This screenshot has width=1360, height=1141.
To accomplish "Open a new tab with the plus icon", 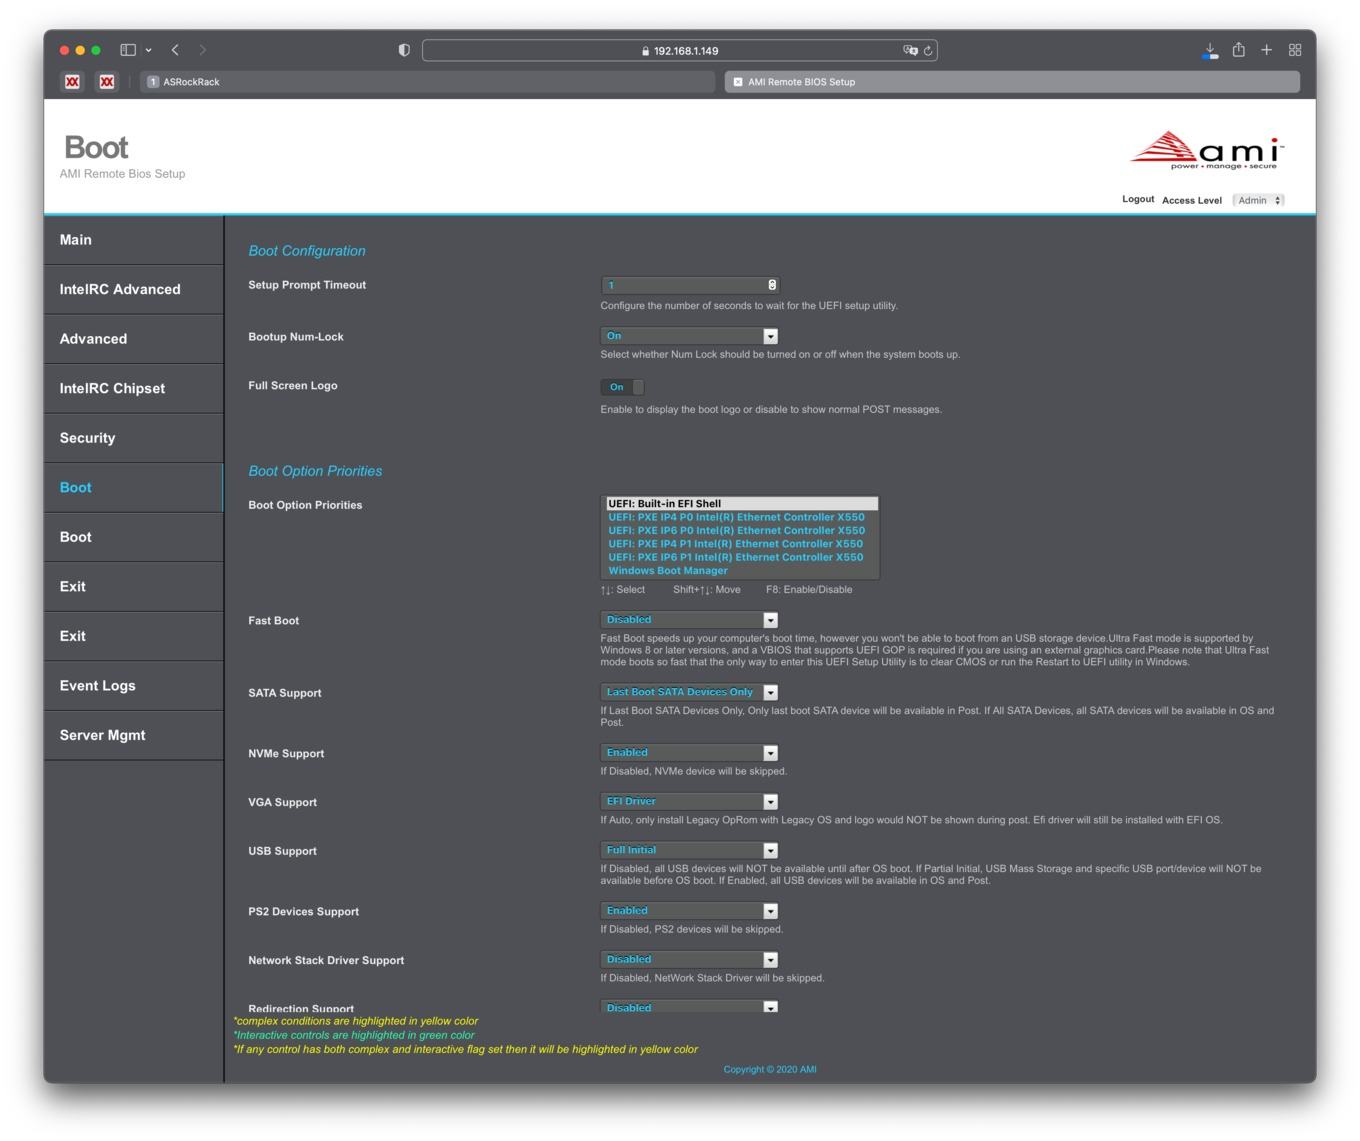I will tap(1266, 50).
